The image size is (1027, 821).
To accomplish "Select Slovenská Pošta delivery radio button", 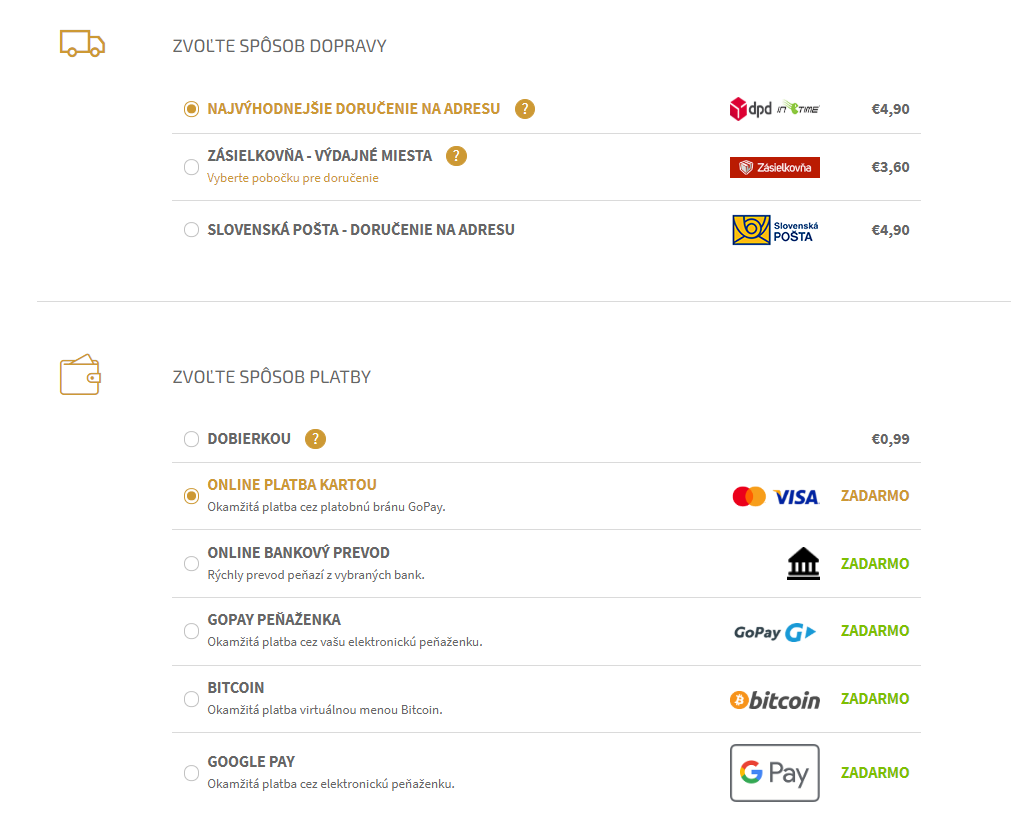I will pyautogui.click(x=191, y=230).
